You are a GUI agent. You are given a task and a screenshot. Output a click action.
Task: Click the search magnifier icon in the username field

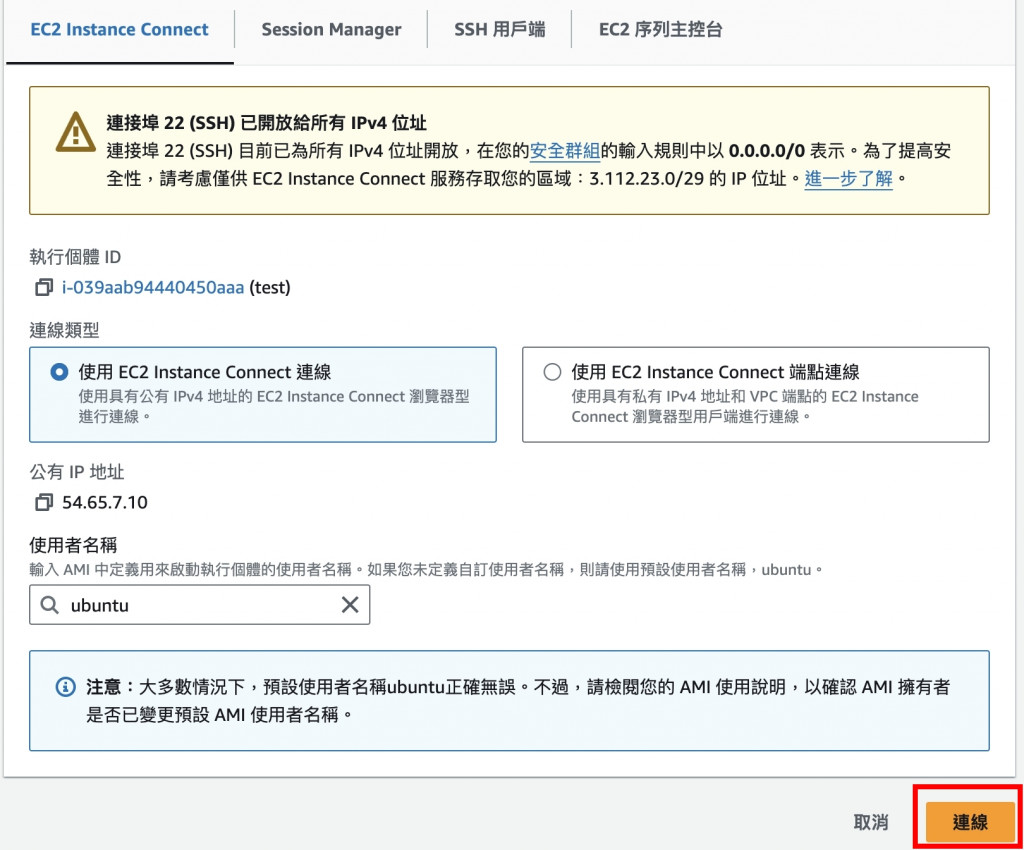[50, 605]
